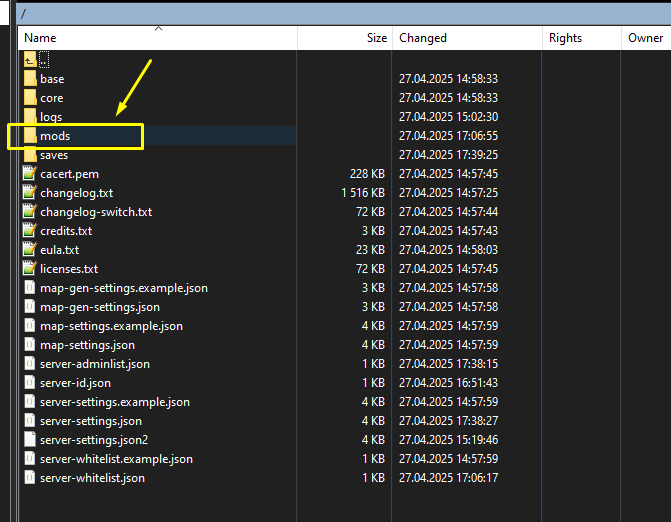Click the server-settings.json file icon

point(29,421)
